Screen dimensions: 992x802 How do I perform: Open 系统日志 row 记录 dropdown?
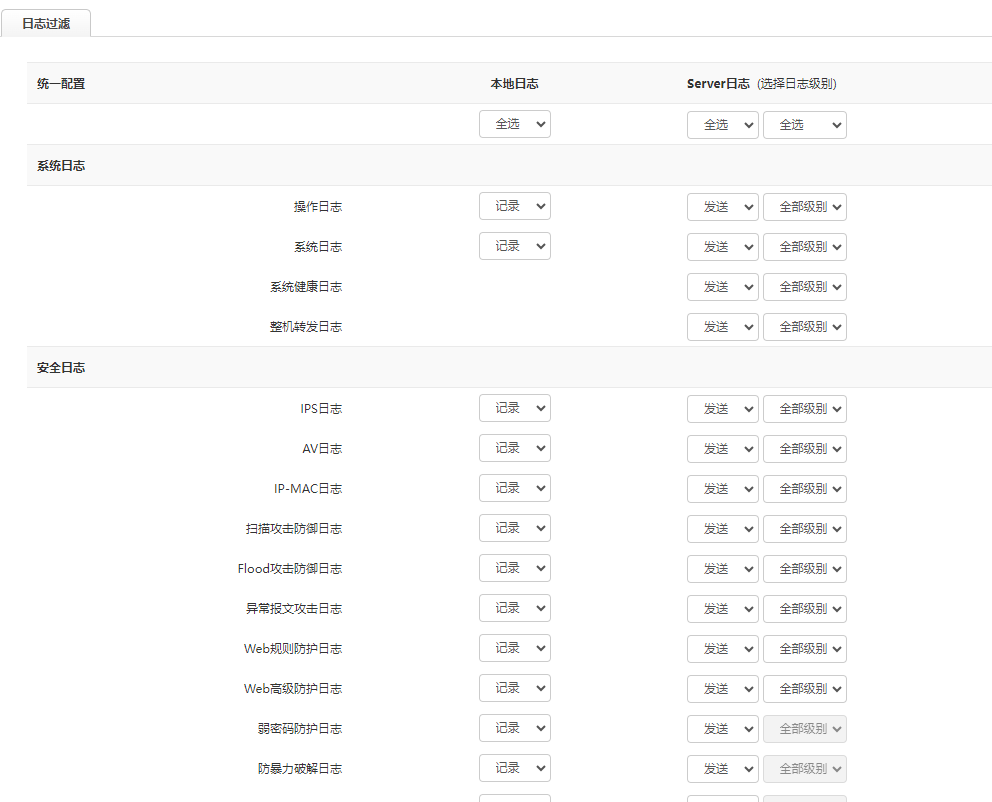515,246
